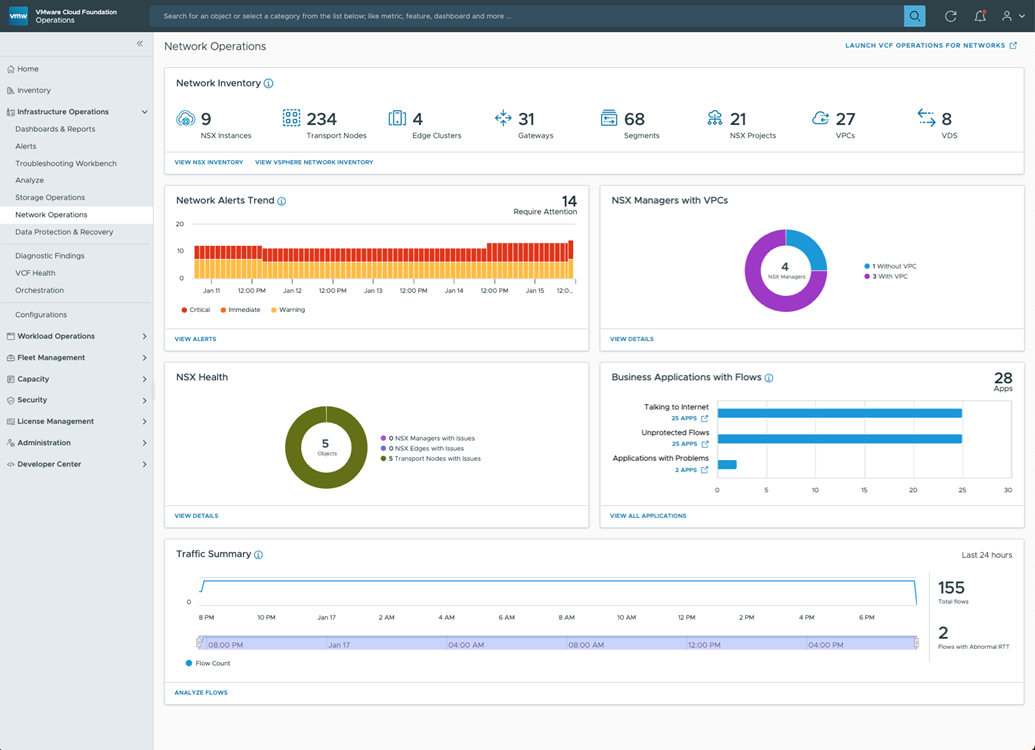Click the blue search magnifier button

(x=914, y=16)
